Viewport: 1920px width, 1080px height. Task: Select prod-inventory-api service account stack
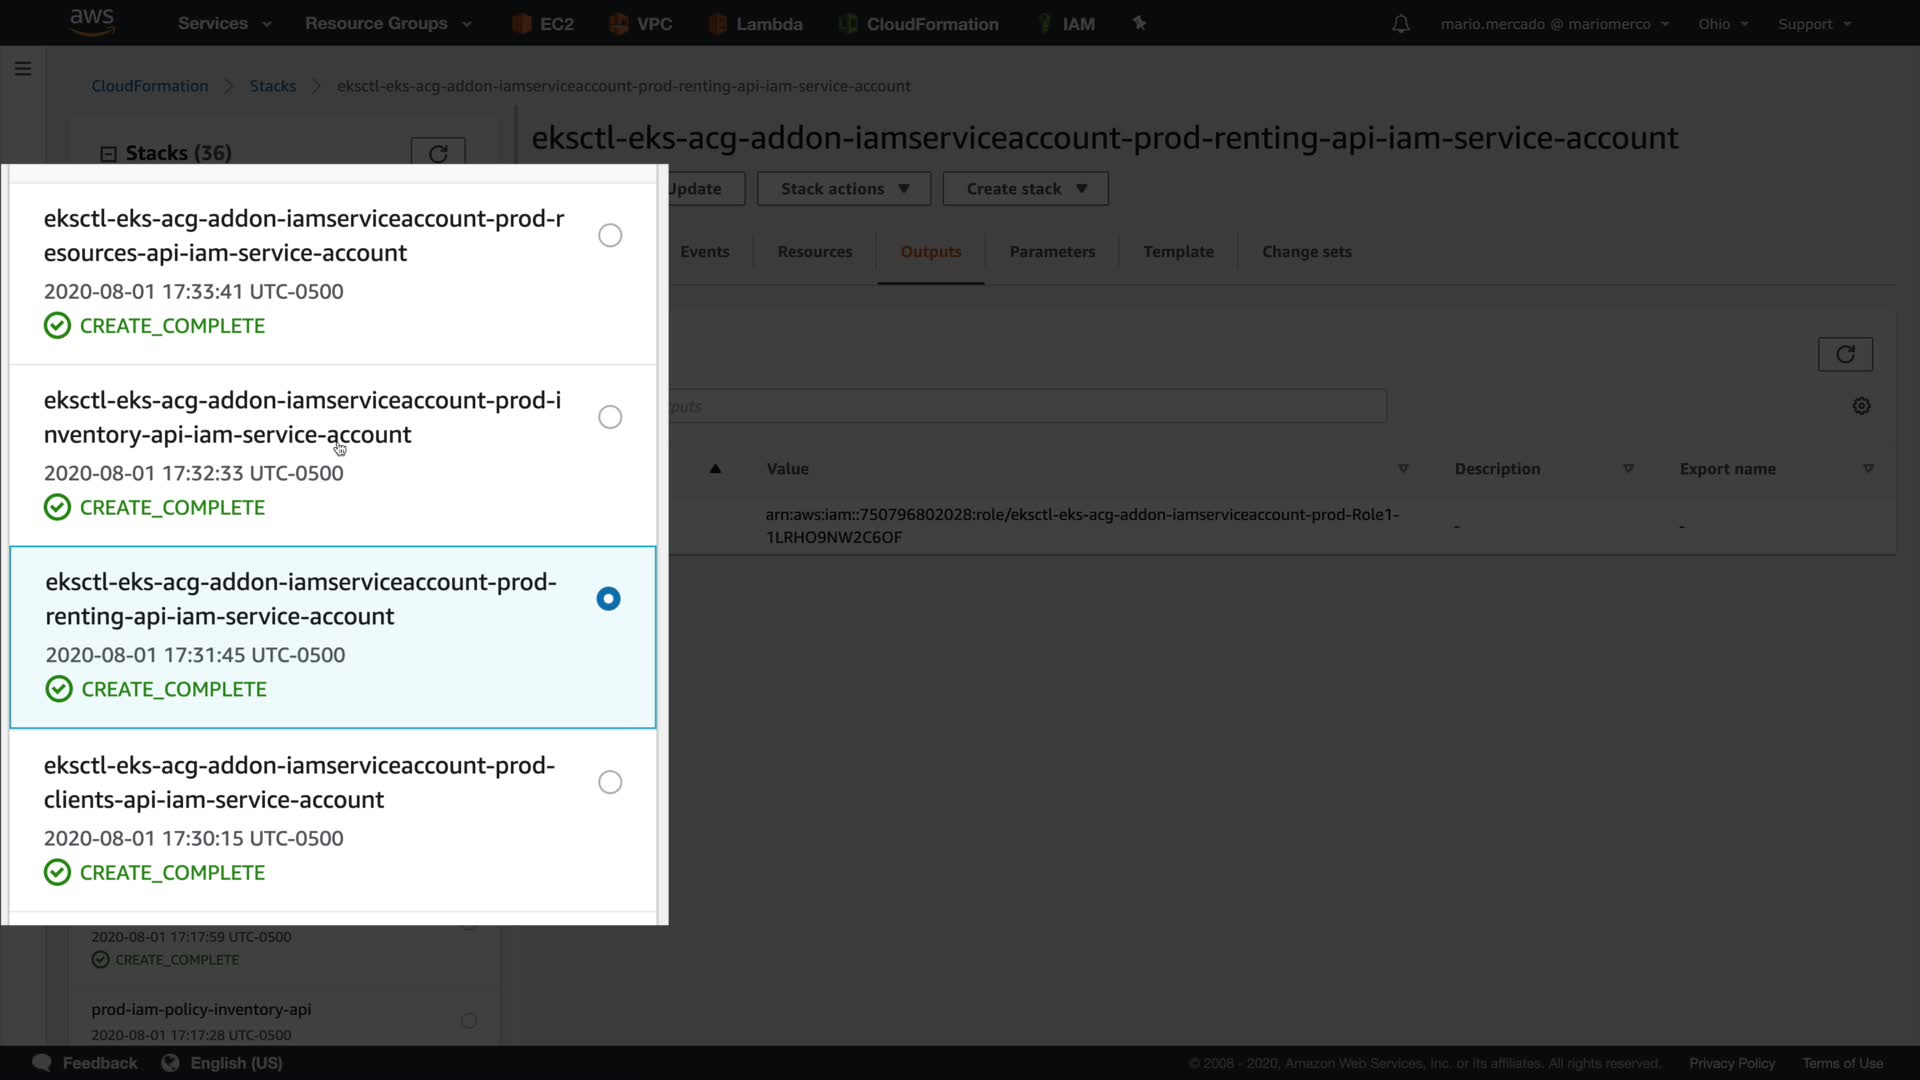(x=610, y=417)
